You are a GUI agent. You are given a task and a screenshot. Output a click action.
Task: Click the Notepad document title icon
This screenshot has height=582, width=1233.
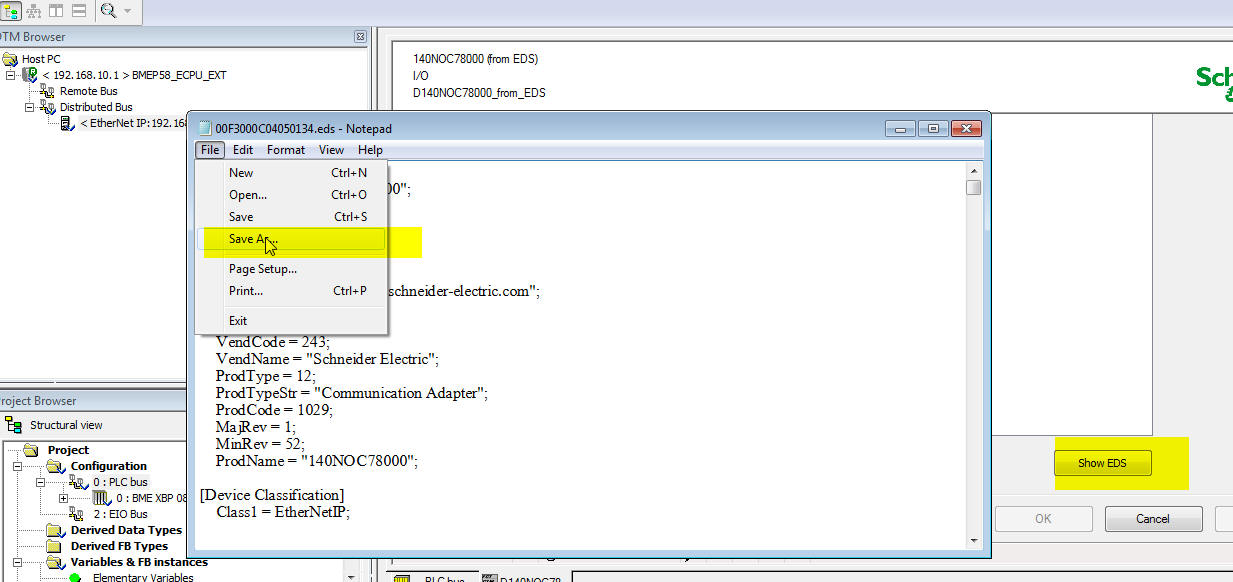tap(205, 128)
